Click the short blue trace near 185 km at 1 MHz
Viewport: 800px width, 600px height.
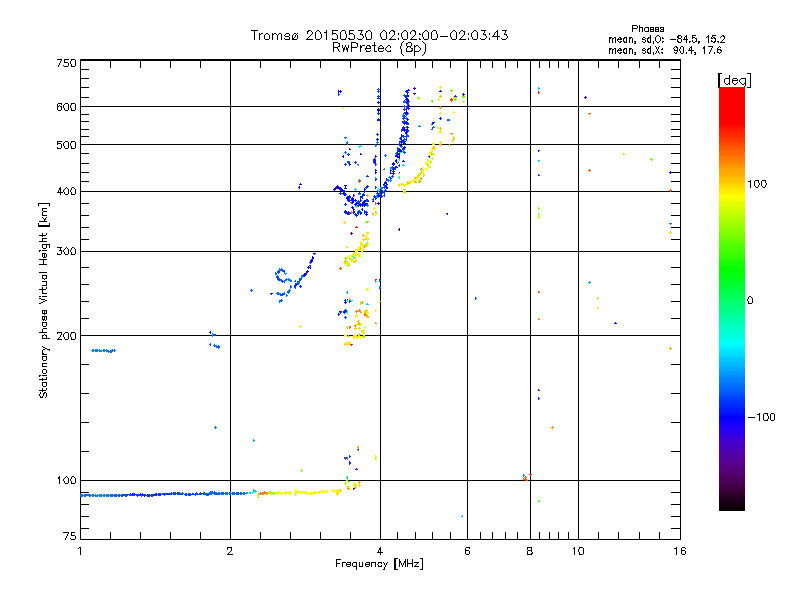coord(104,351)
